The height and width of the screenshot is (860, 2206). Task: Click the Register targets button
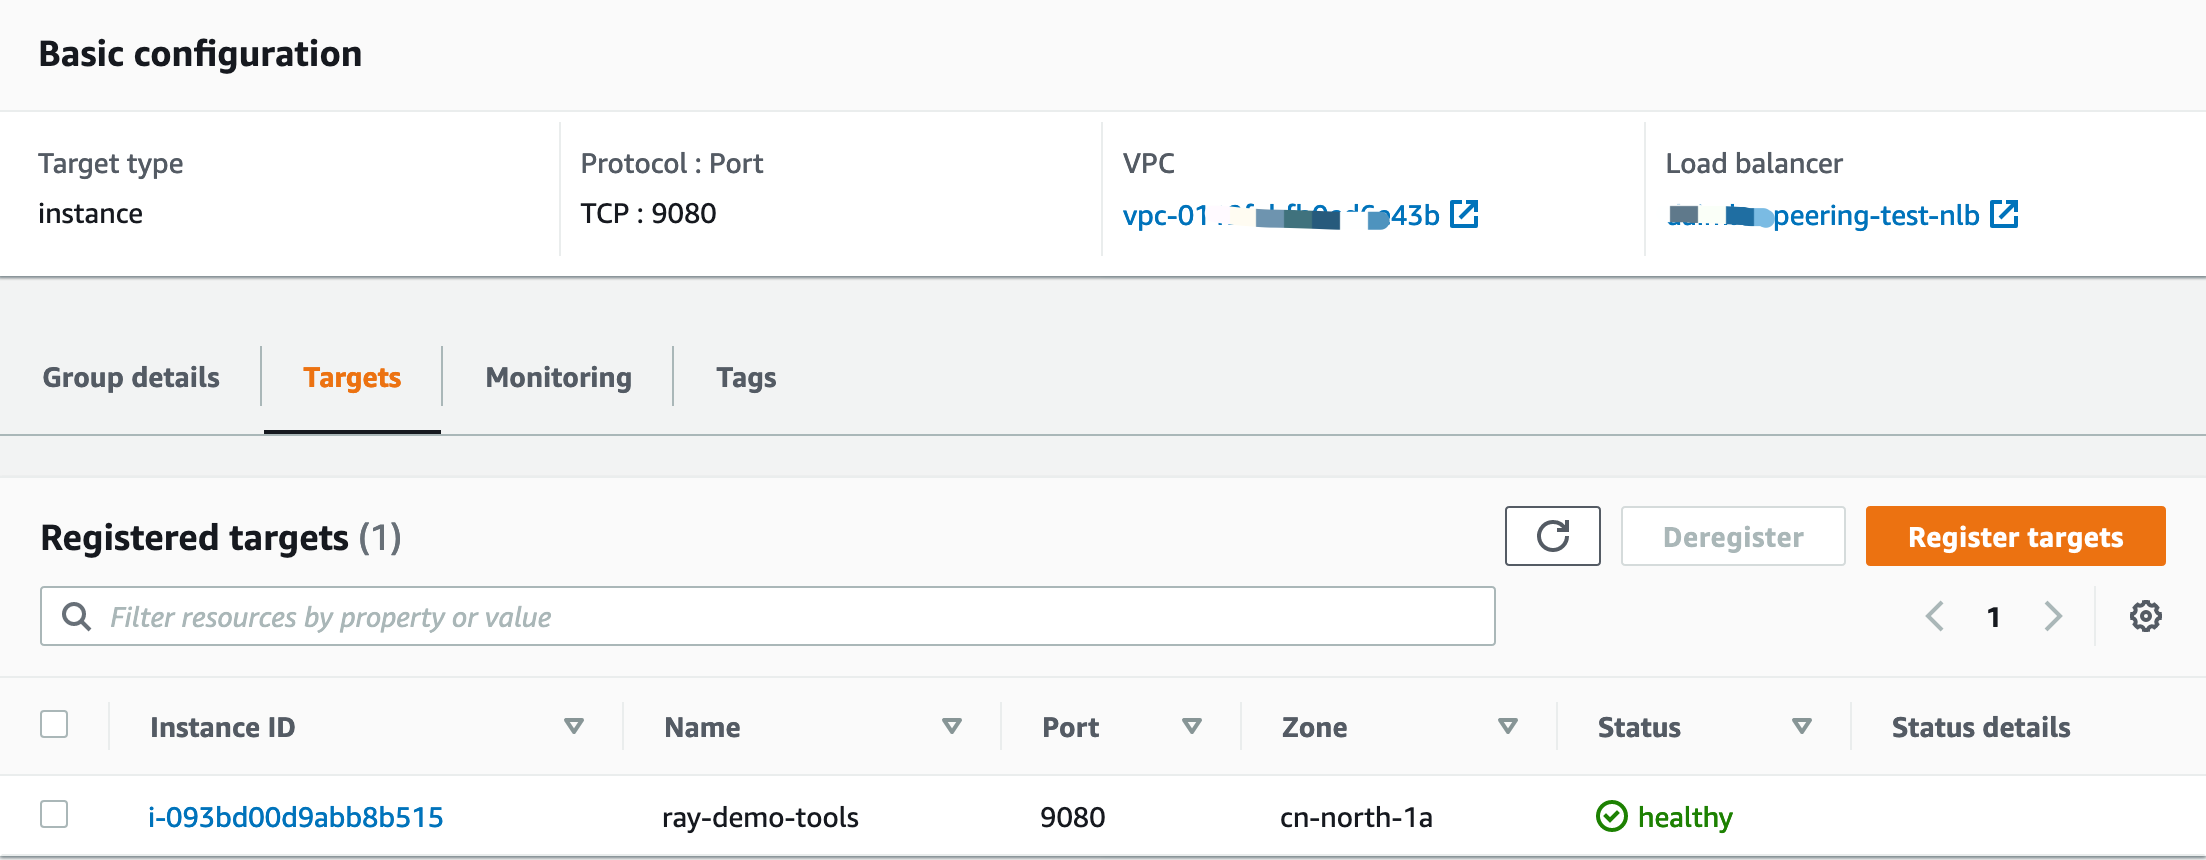tap(2015, 536)
